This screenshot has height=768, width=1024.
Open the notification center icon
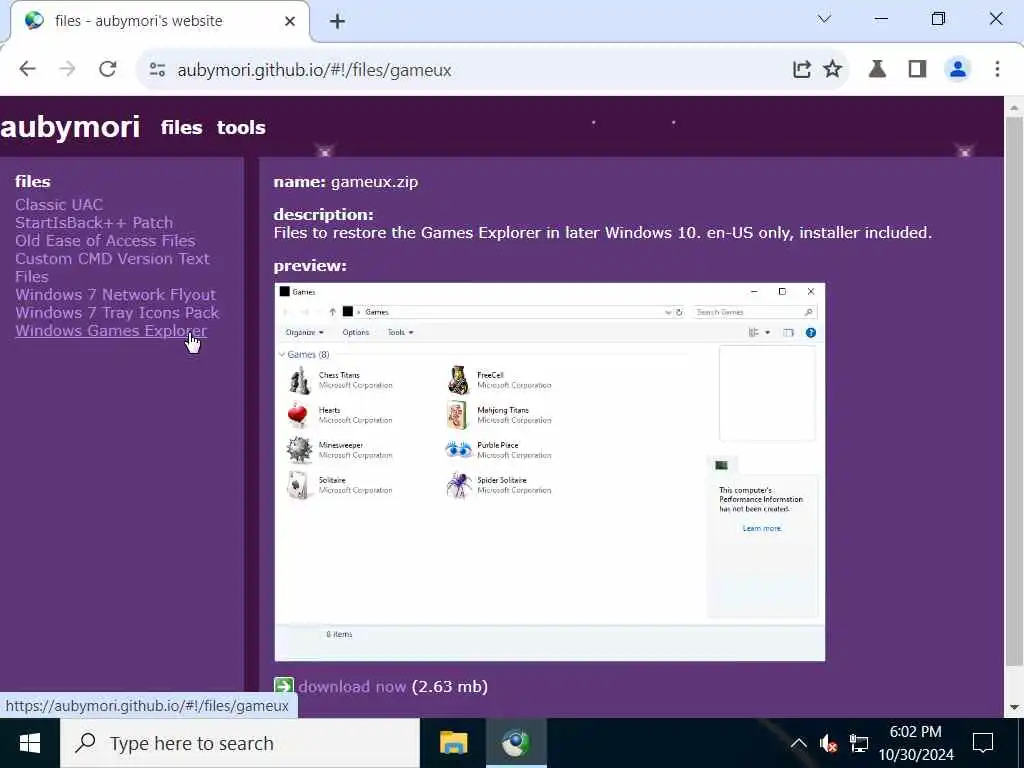[x=982, y=743]
